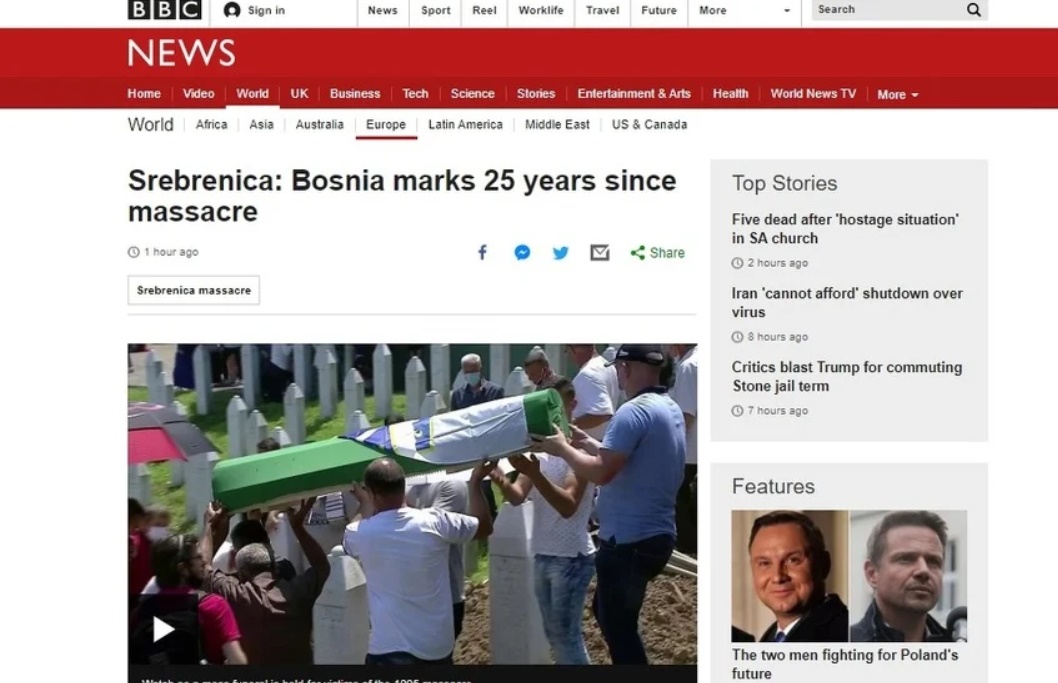Play the Srebrenica funeral video

tap(163, 630)
